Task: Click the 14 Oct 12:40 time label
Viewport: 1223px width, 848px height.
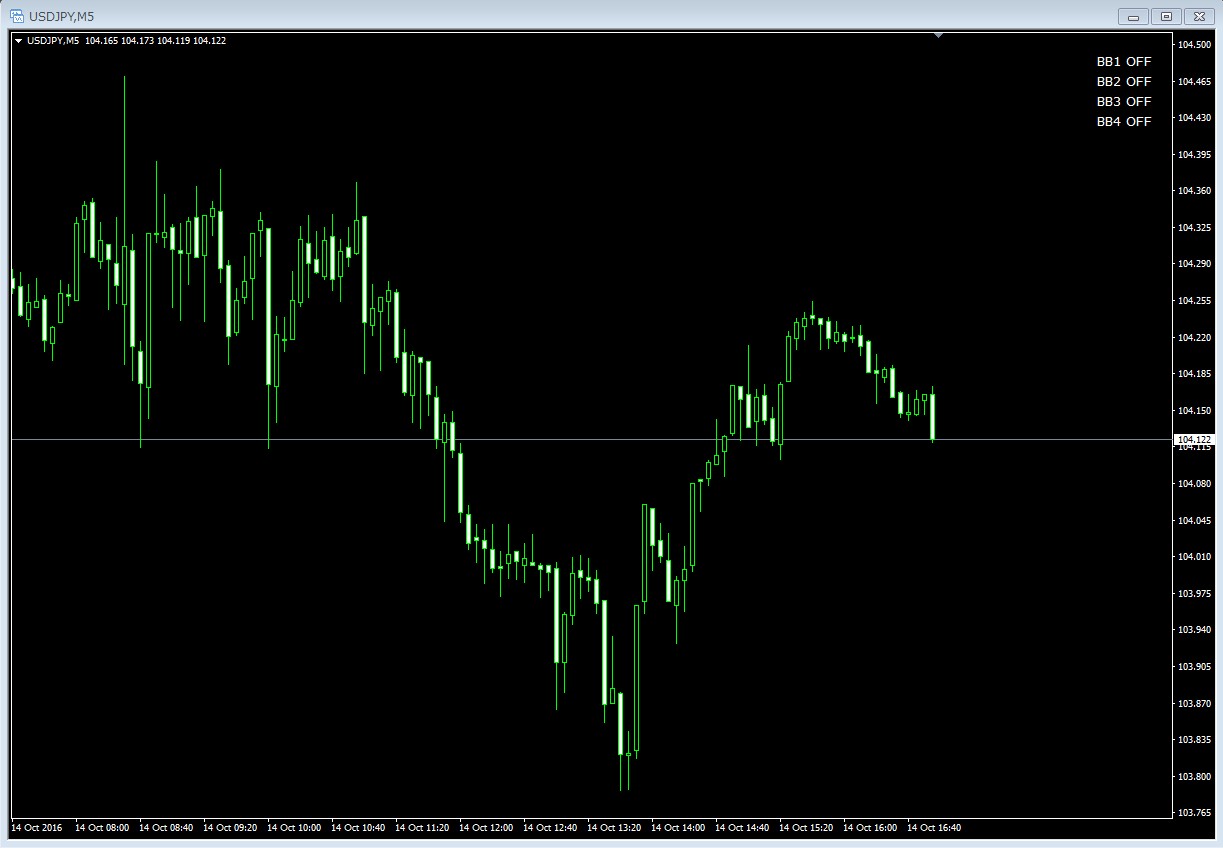Action: tap(550, 828)
